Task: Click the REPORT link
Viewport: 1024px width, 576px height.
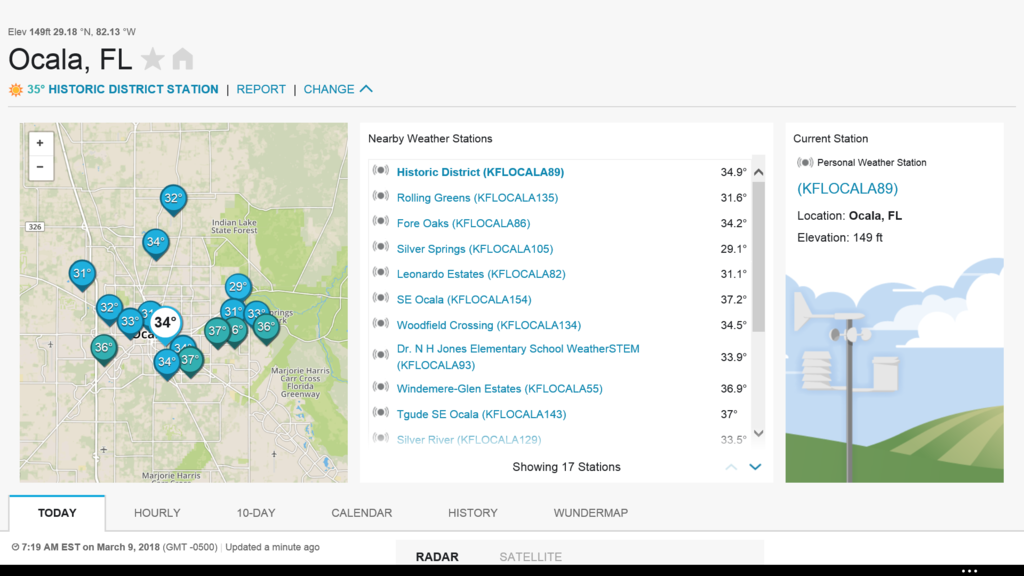Action: [x=261, y=89]
